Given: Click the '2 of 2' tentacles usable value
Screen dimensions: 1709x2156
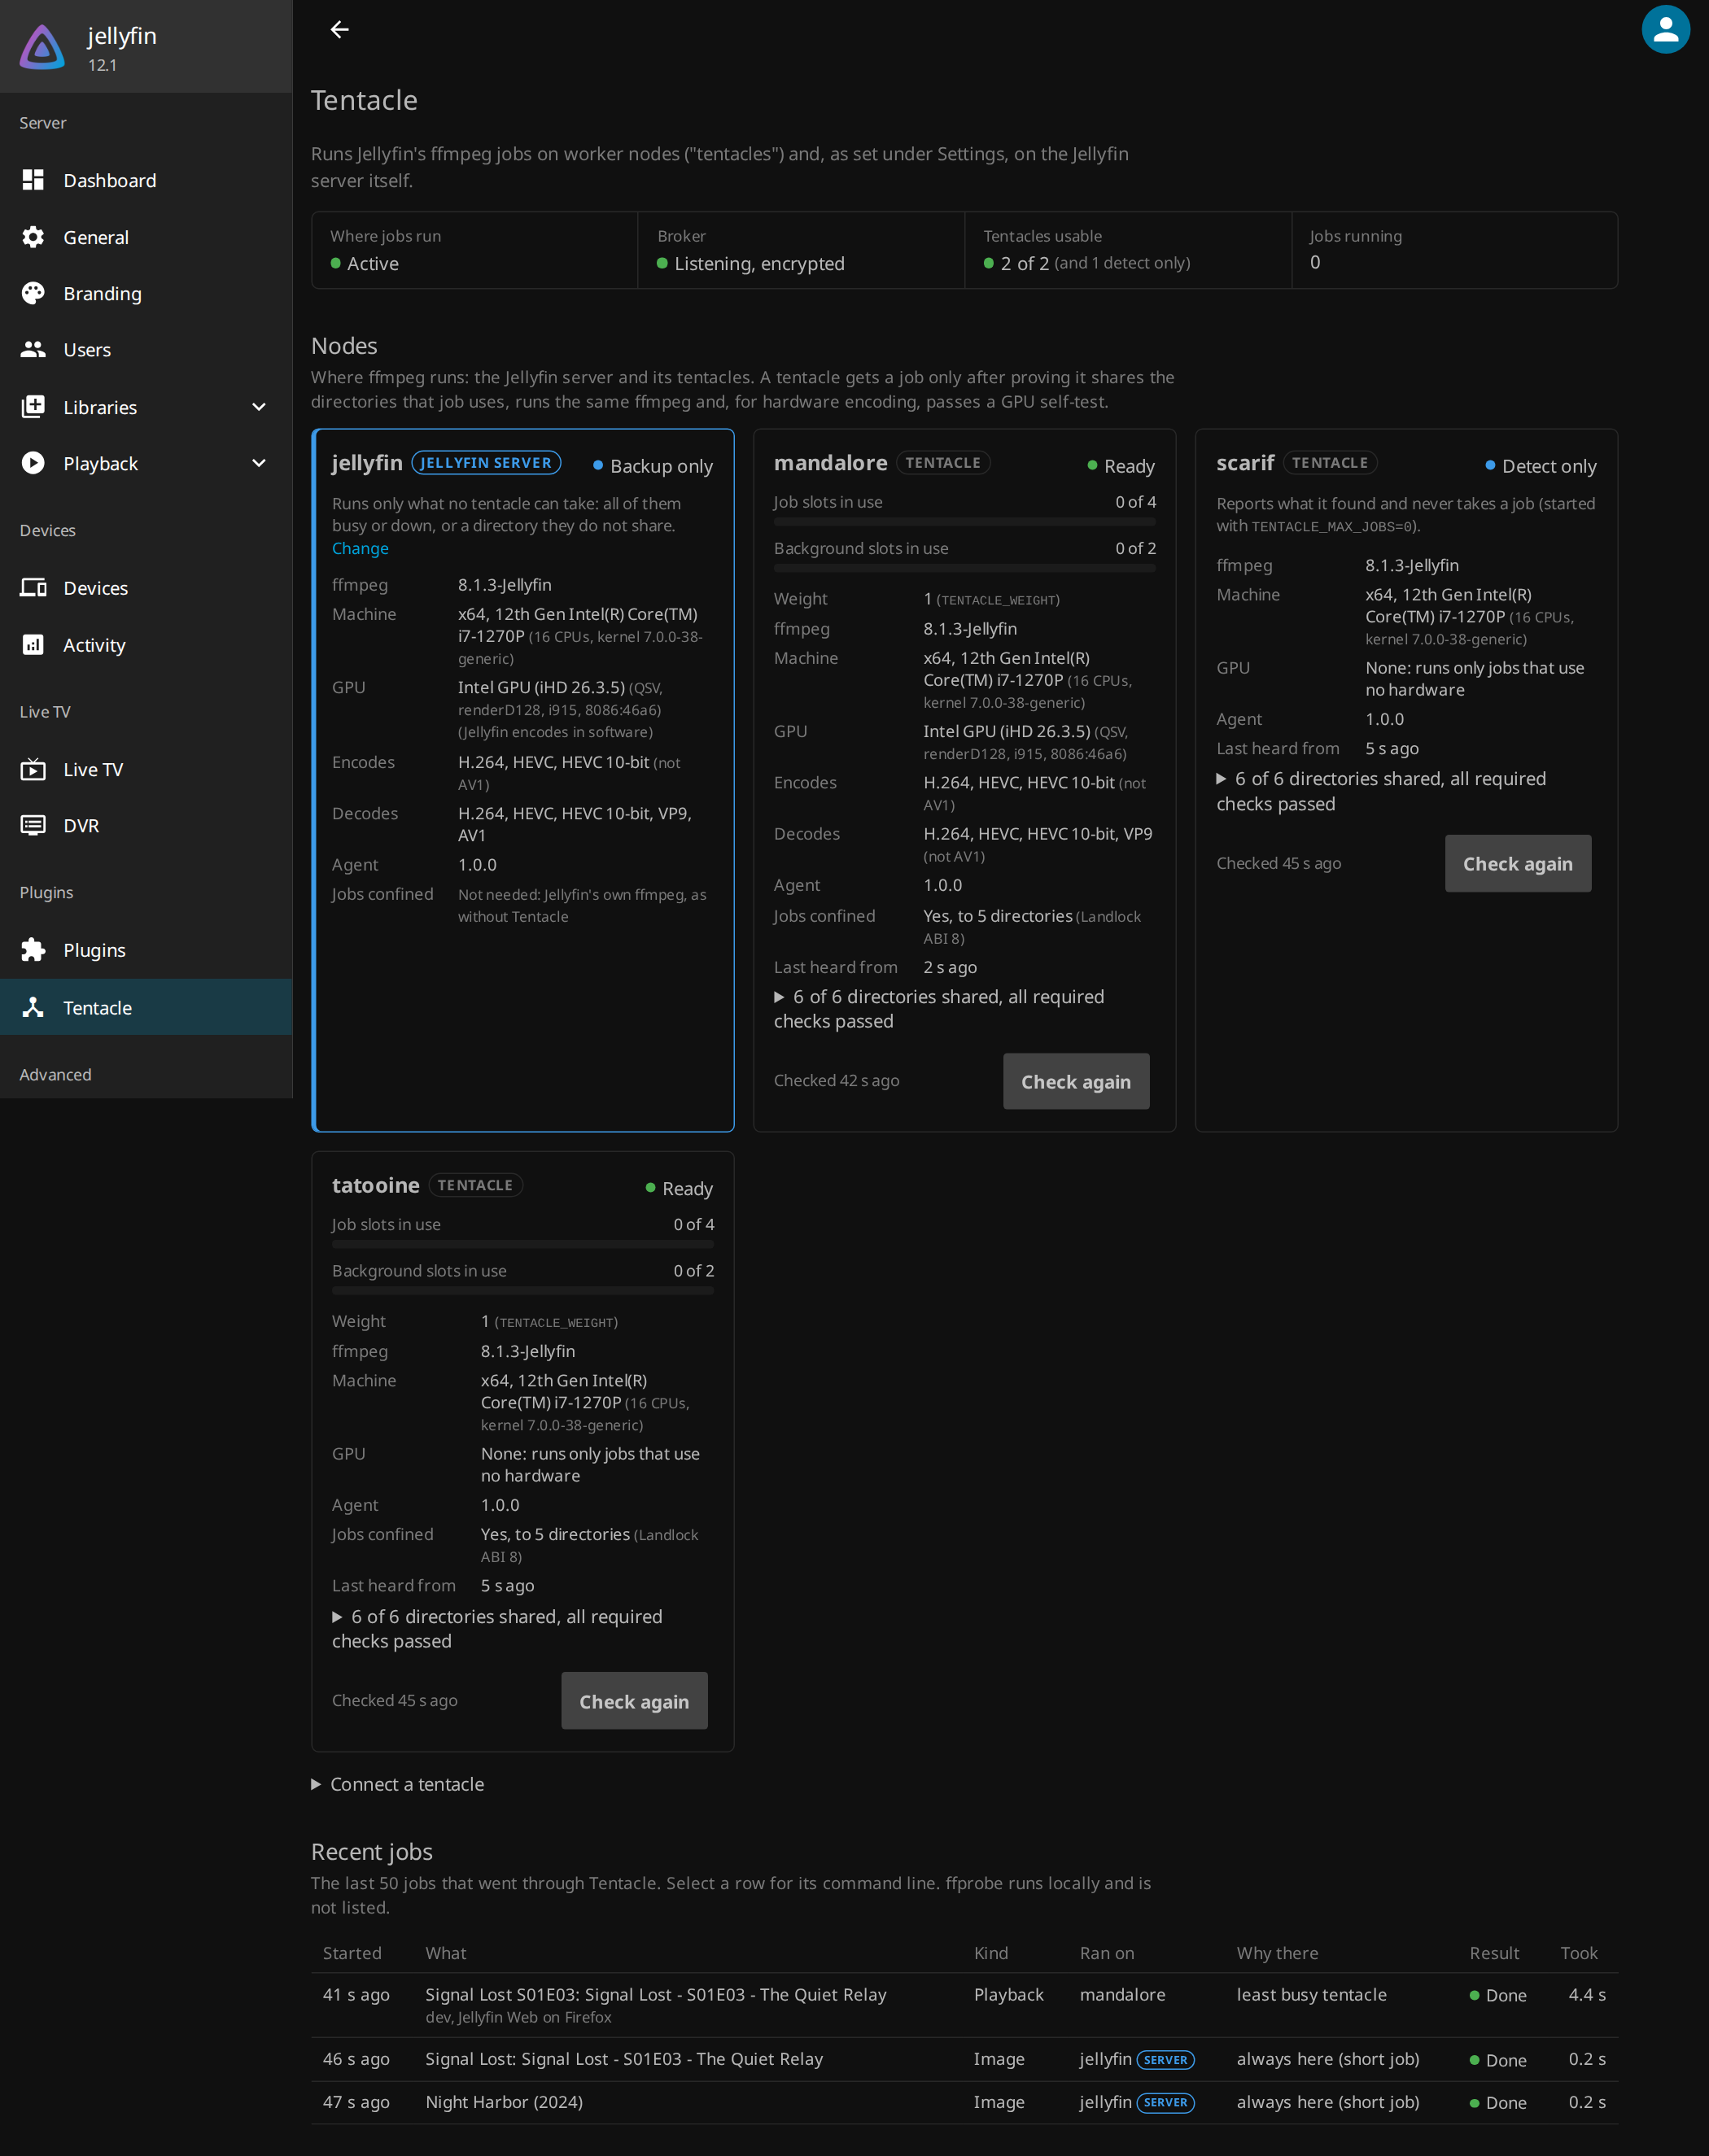Looking at the screenshot, I should coord(1025,263).
